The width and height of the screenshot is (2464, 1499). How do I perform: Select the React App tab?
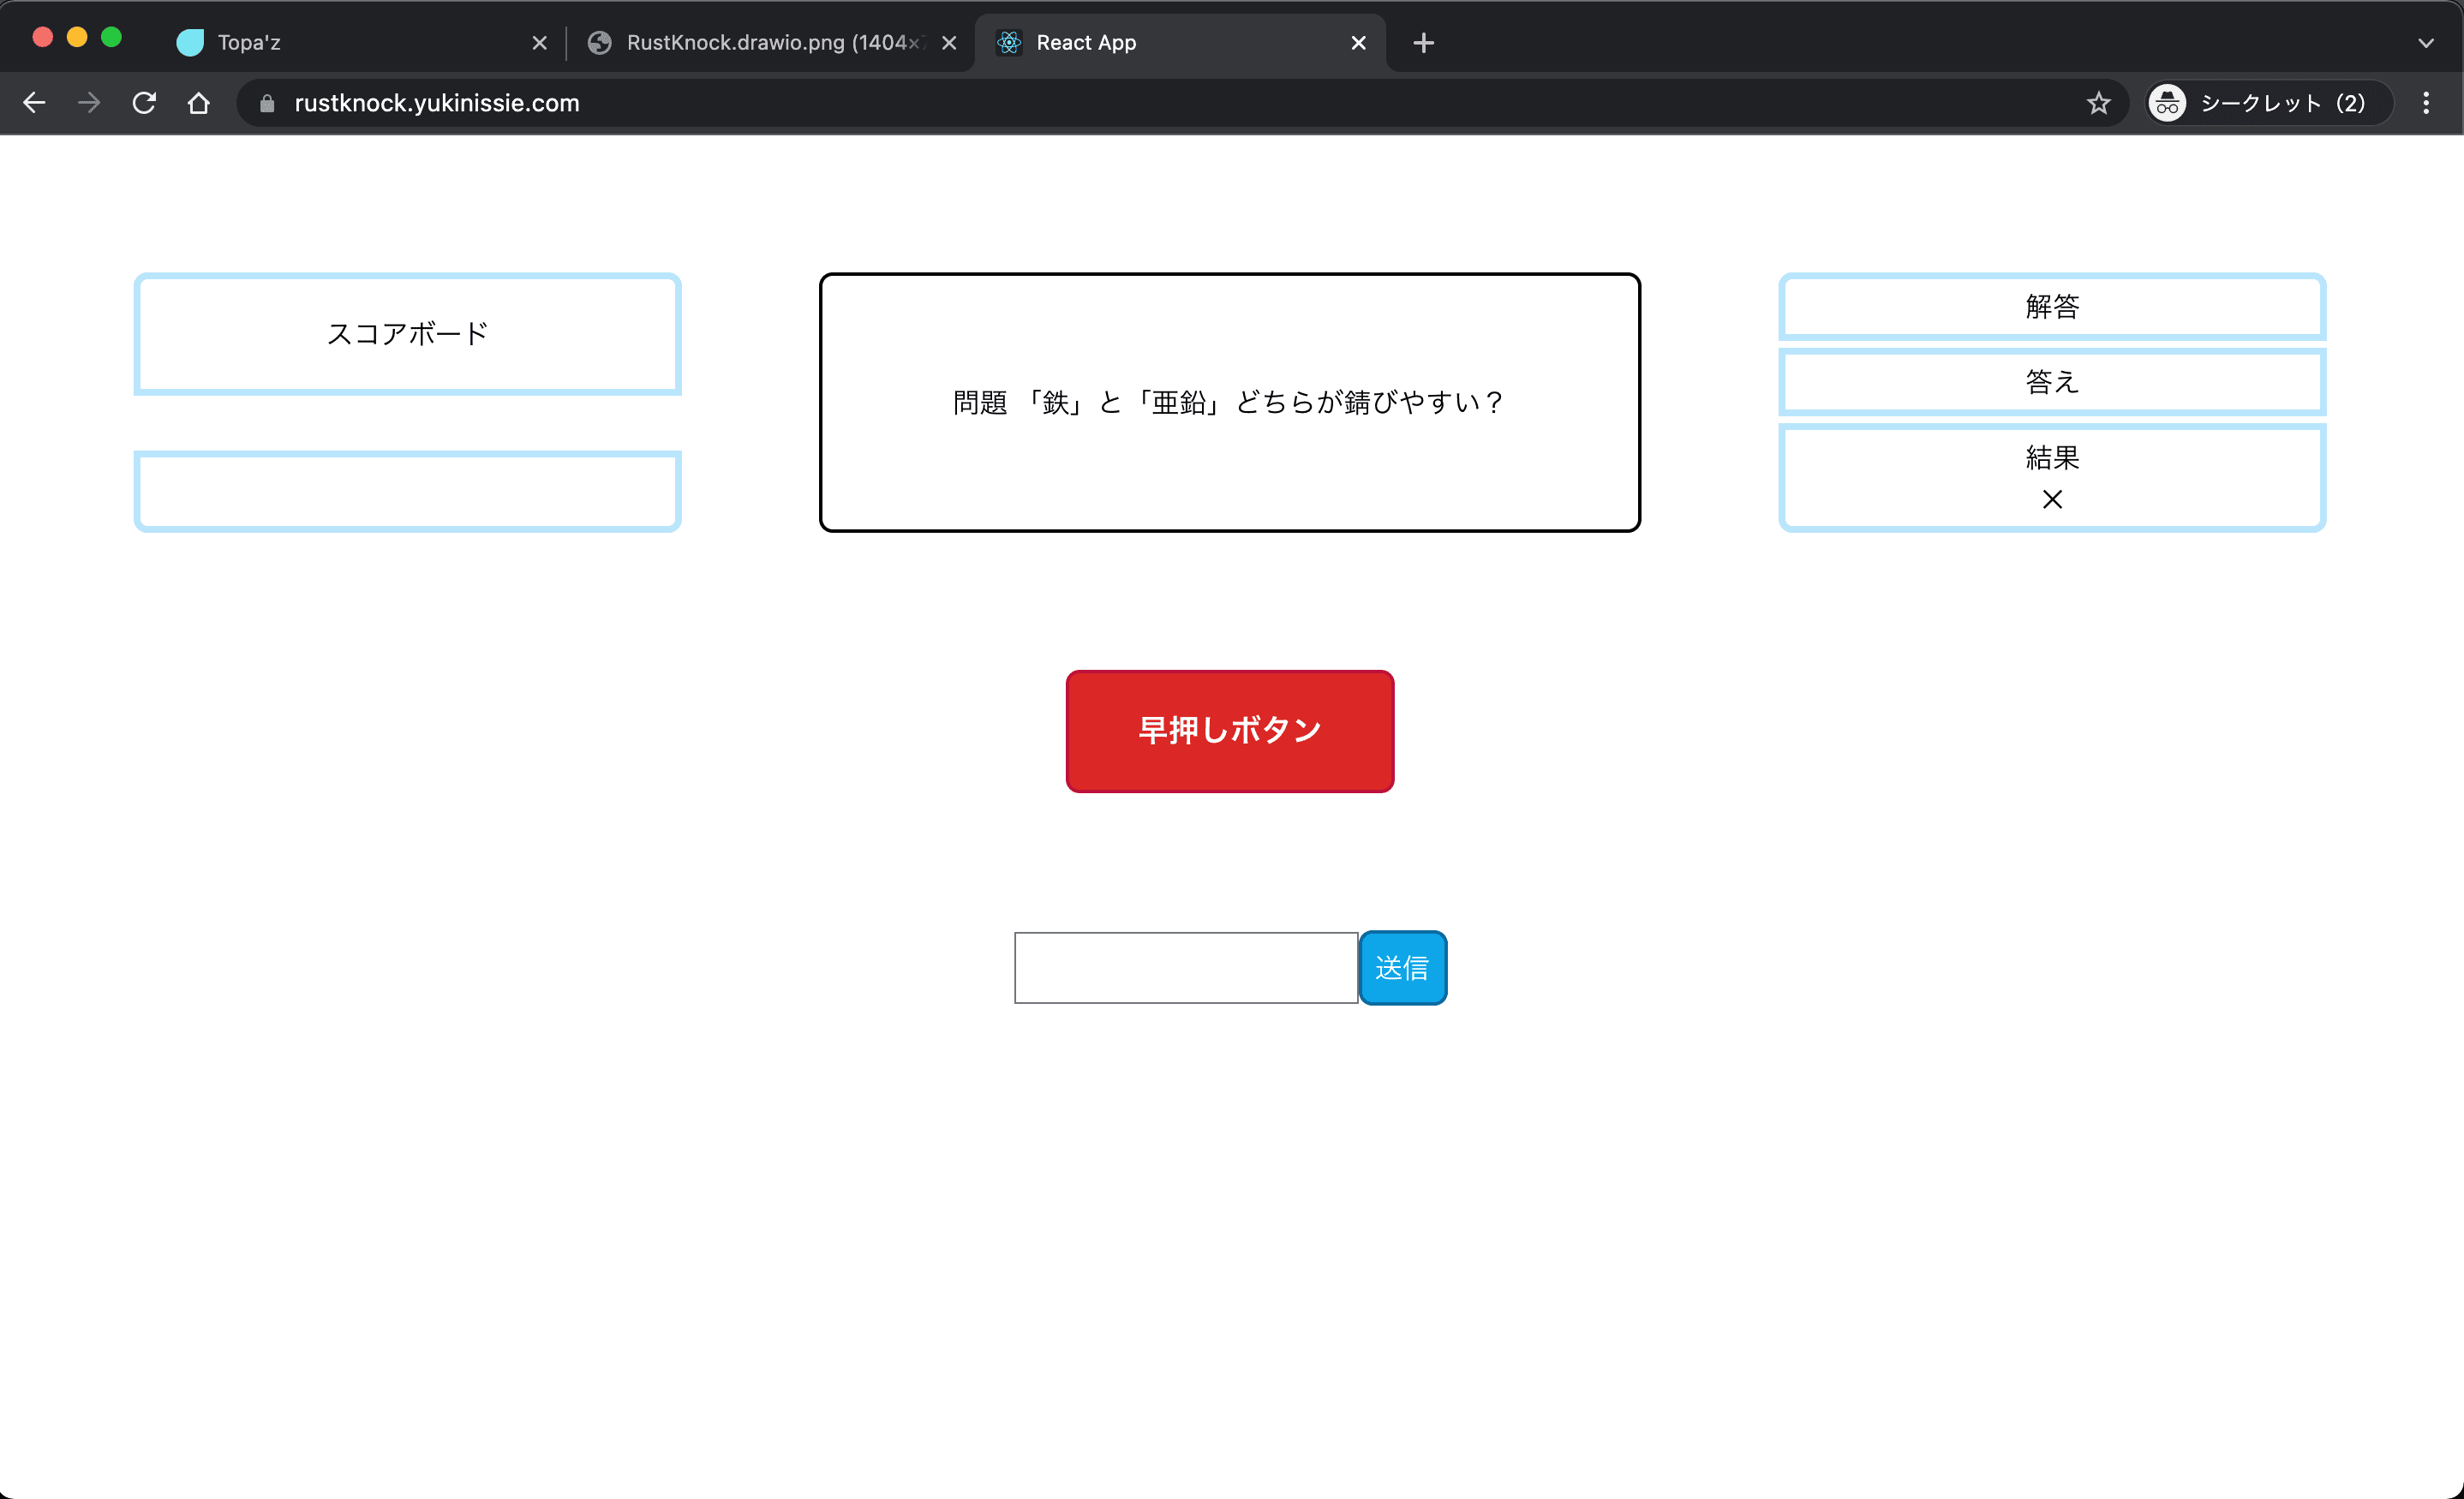point(1180,43)
